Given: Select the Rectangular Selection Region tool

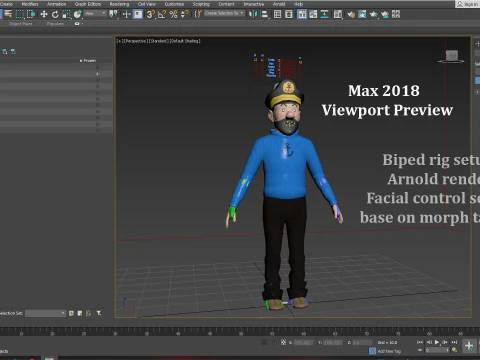Looking at the screenshot, I should pyautogui.click(x=20, y=14).
